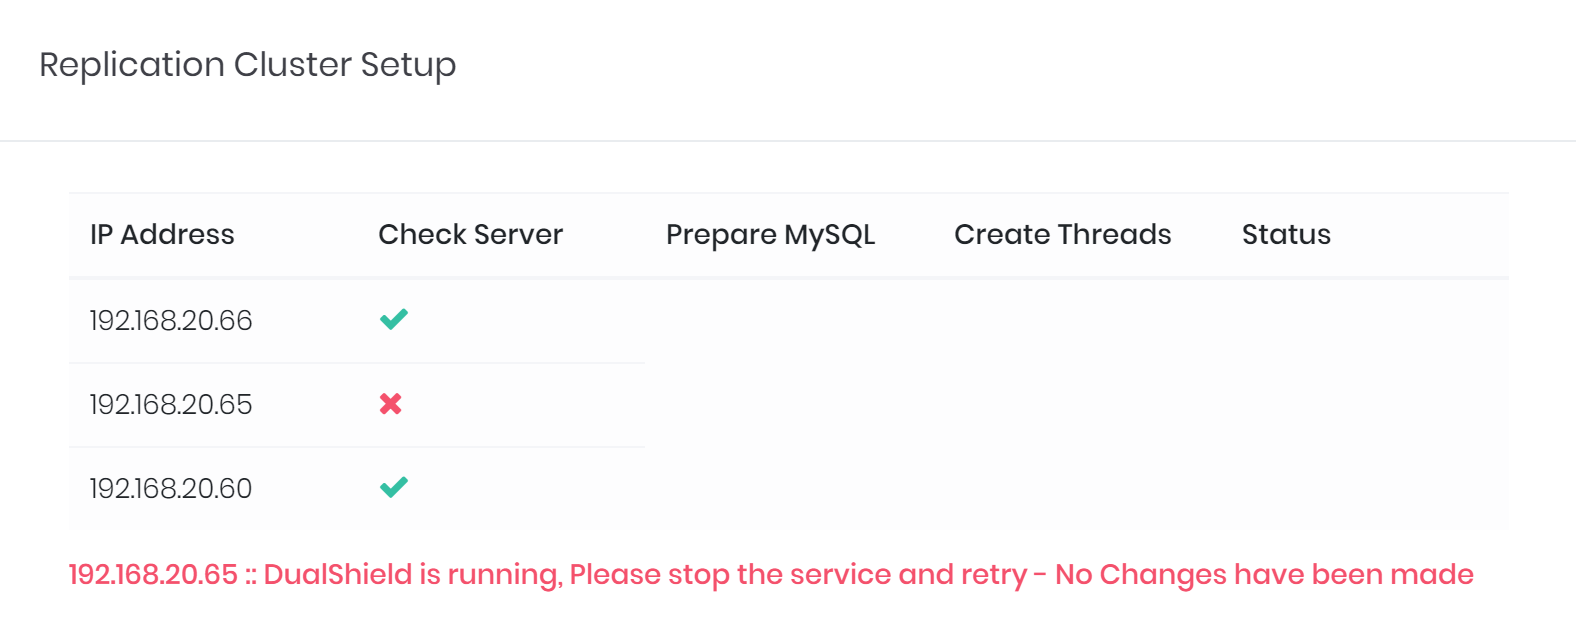Click the 192.168.20.60 IP address cell
The image size is (1576, 641).
point(171,489)
